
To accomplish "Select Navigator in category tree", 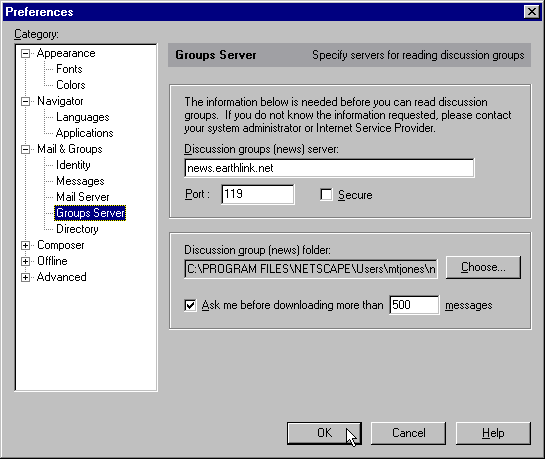I will (60, 101).
